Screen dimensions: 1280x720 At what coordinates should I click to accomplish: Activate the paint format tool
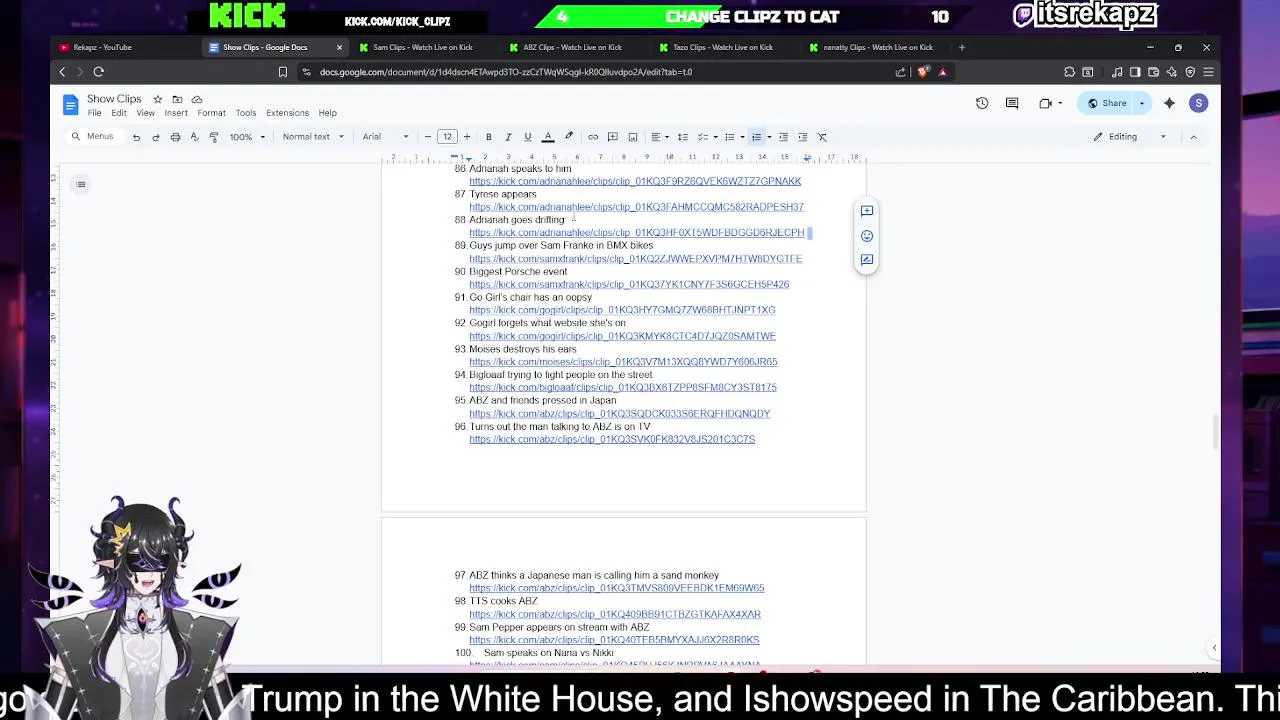point(214,137)
